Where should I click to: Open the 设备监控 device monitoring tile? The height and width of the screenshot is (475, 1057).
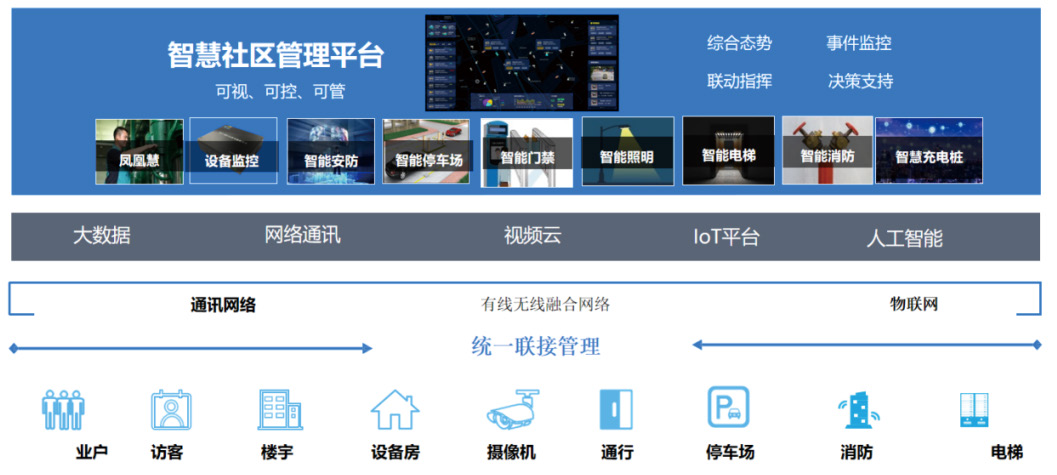[x=232, y=152]
